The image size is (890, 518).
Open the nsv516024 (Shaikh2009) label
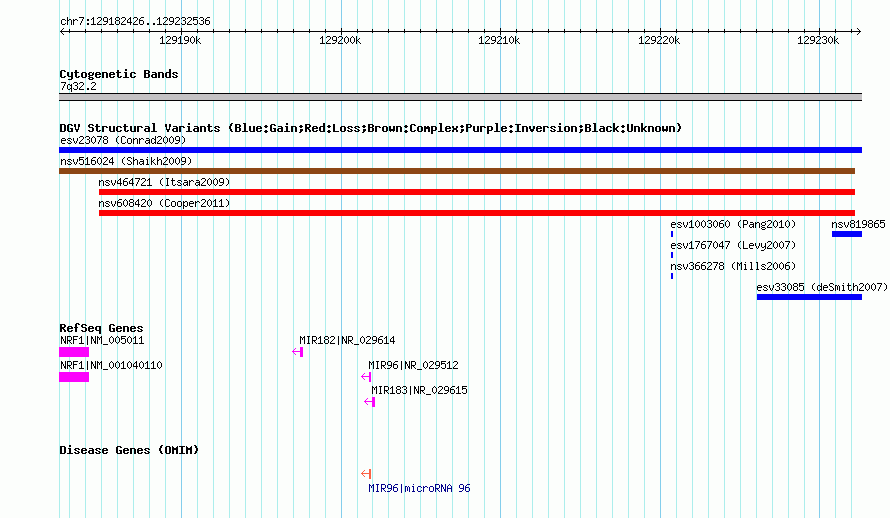coord(126,161)
